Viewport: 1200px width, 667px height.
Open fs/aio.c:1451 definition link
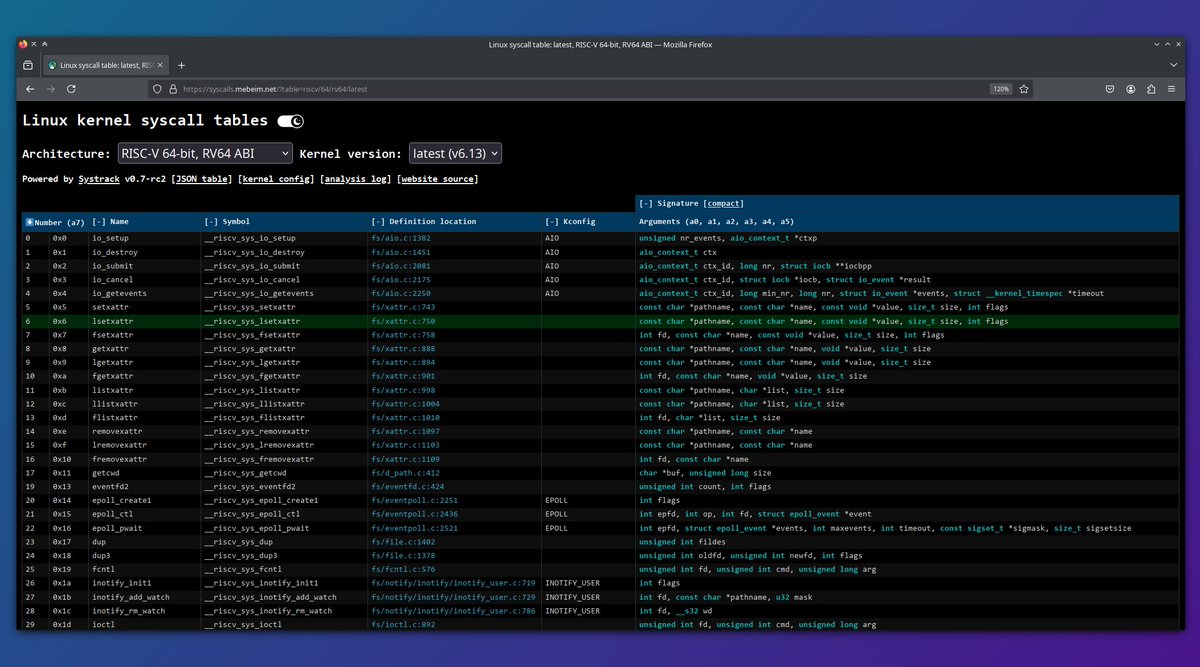click(400, 252)
